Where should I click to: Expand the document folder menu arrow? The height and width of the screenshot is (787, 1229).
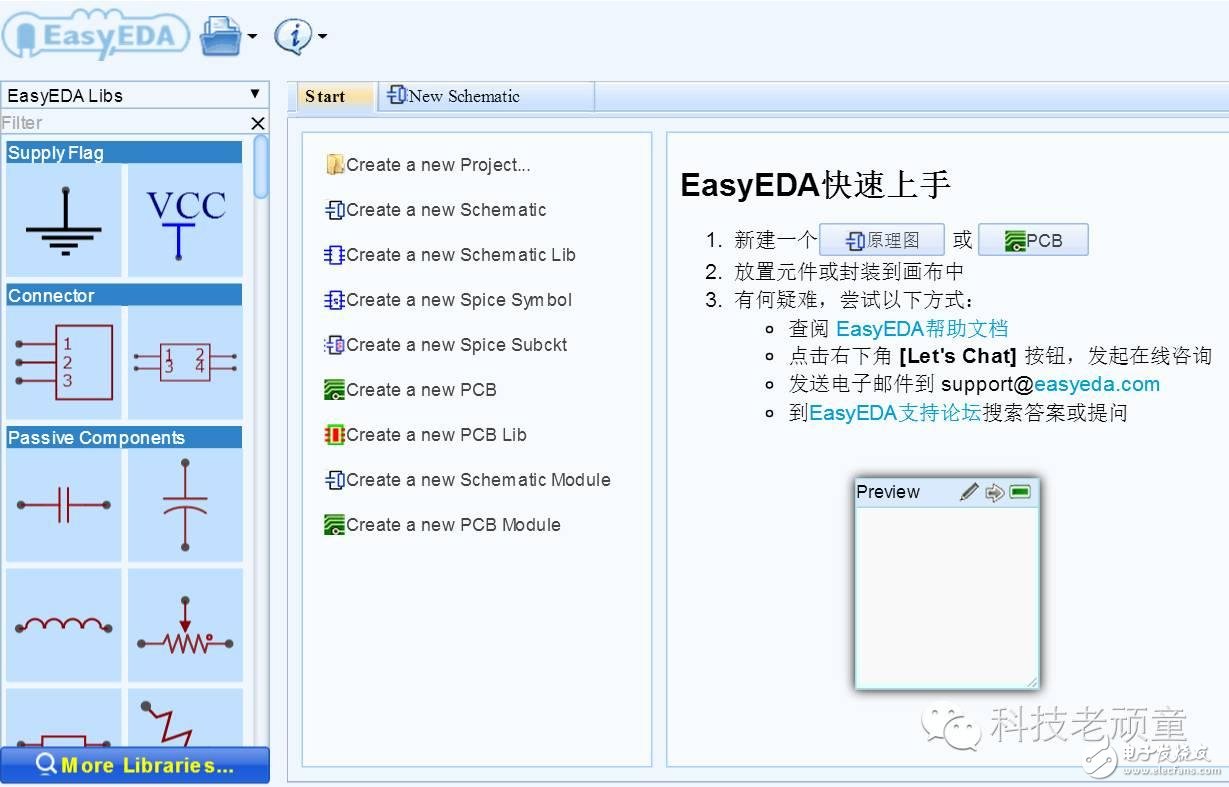[252, 38]
